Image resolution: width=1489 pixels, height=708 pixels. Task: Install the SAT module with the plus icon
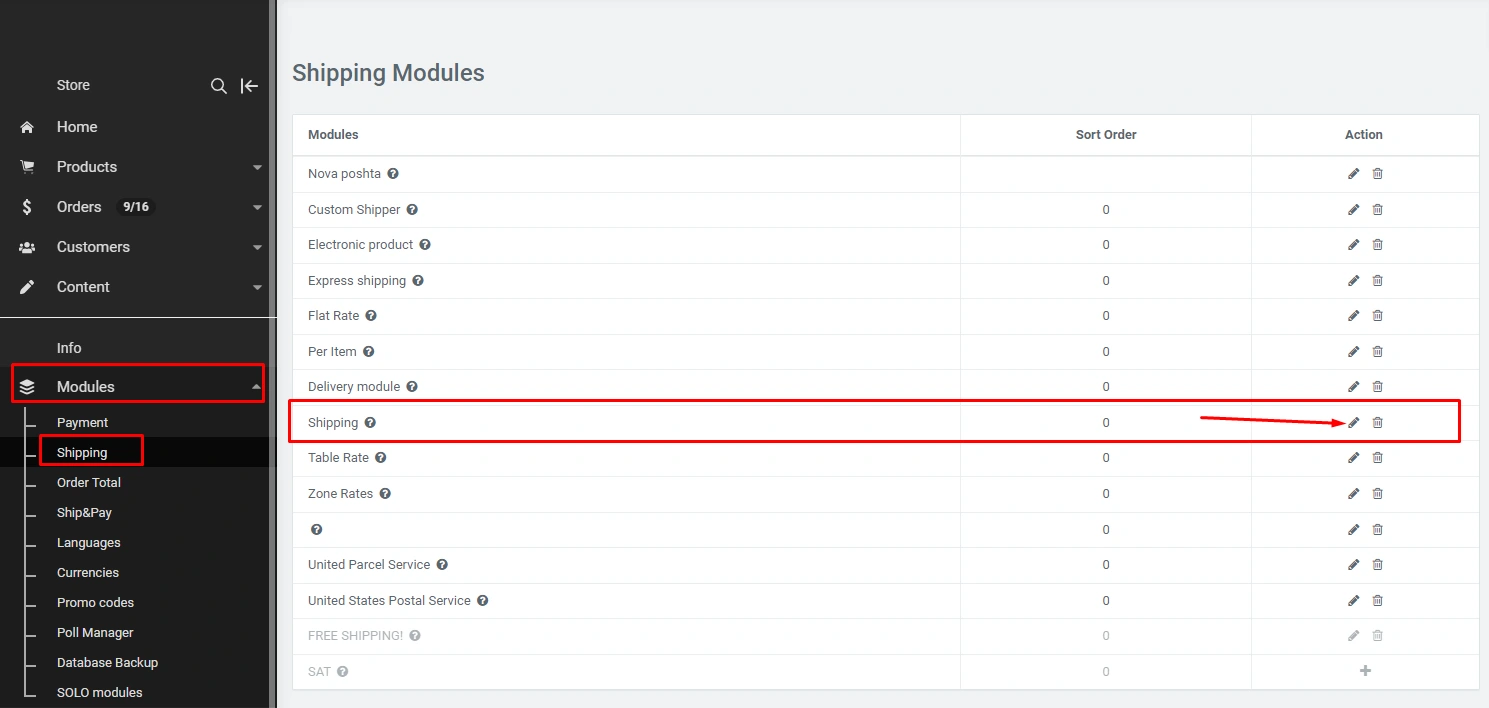coord(1365,671)
